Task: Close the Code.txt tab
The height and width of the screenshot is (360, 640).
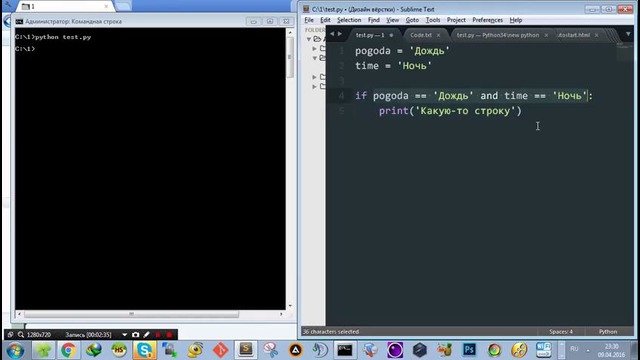Action: 438,36
